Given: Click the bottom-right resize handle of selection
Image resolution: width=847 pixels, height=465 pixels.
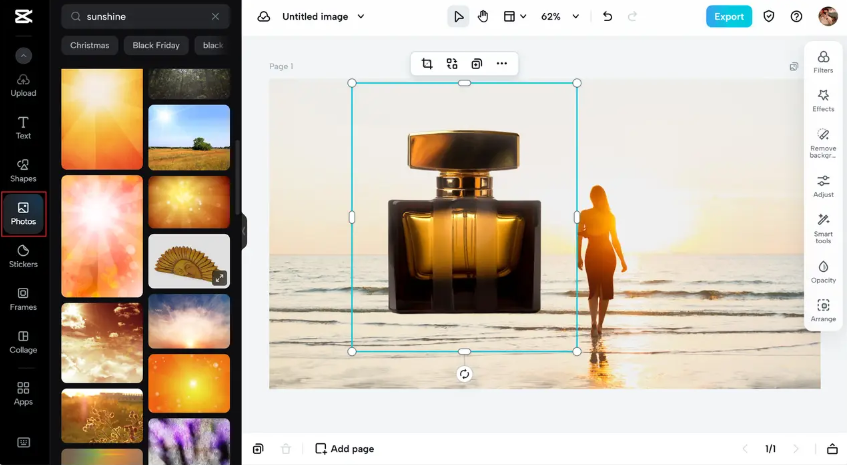Looking at the screenshot, I should point(577,352).
